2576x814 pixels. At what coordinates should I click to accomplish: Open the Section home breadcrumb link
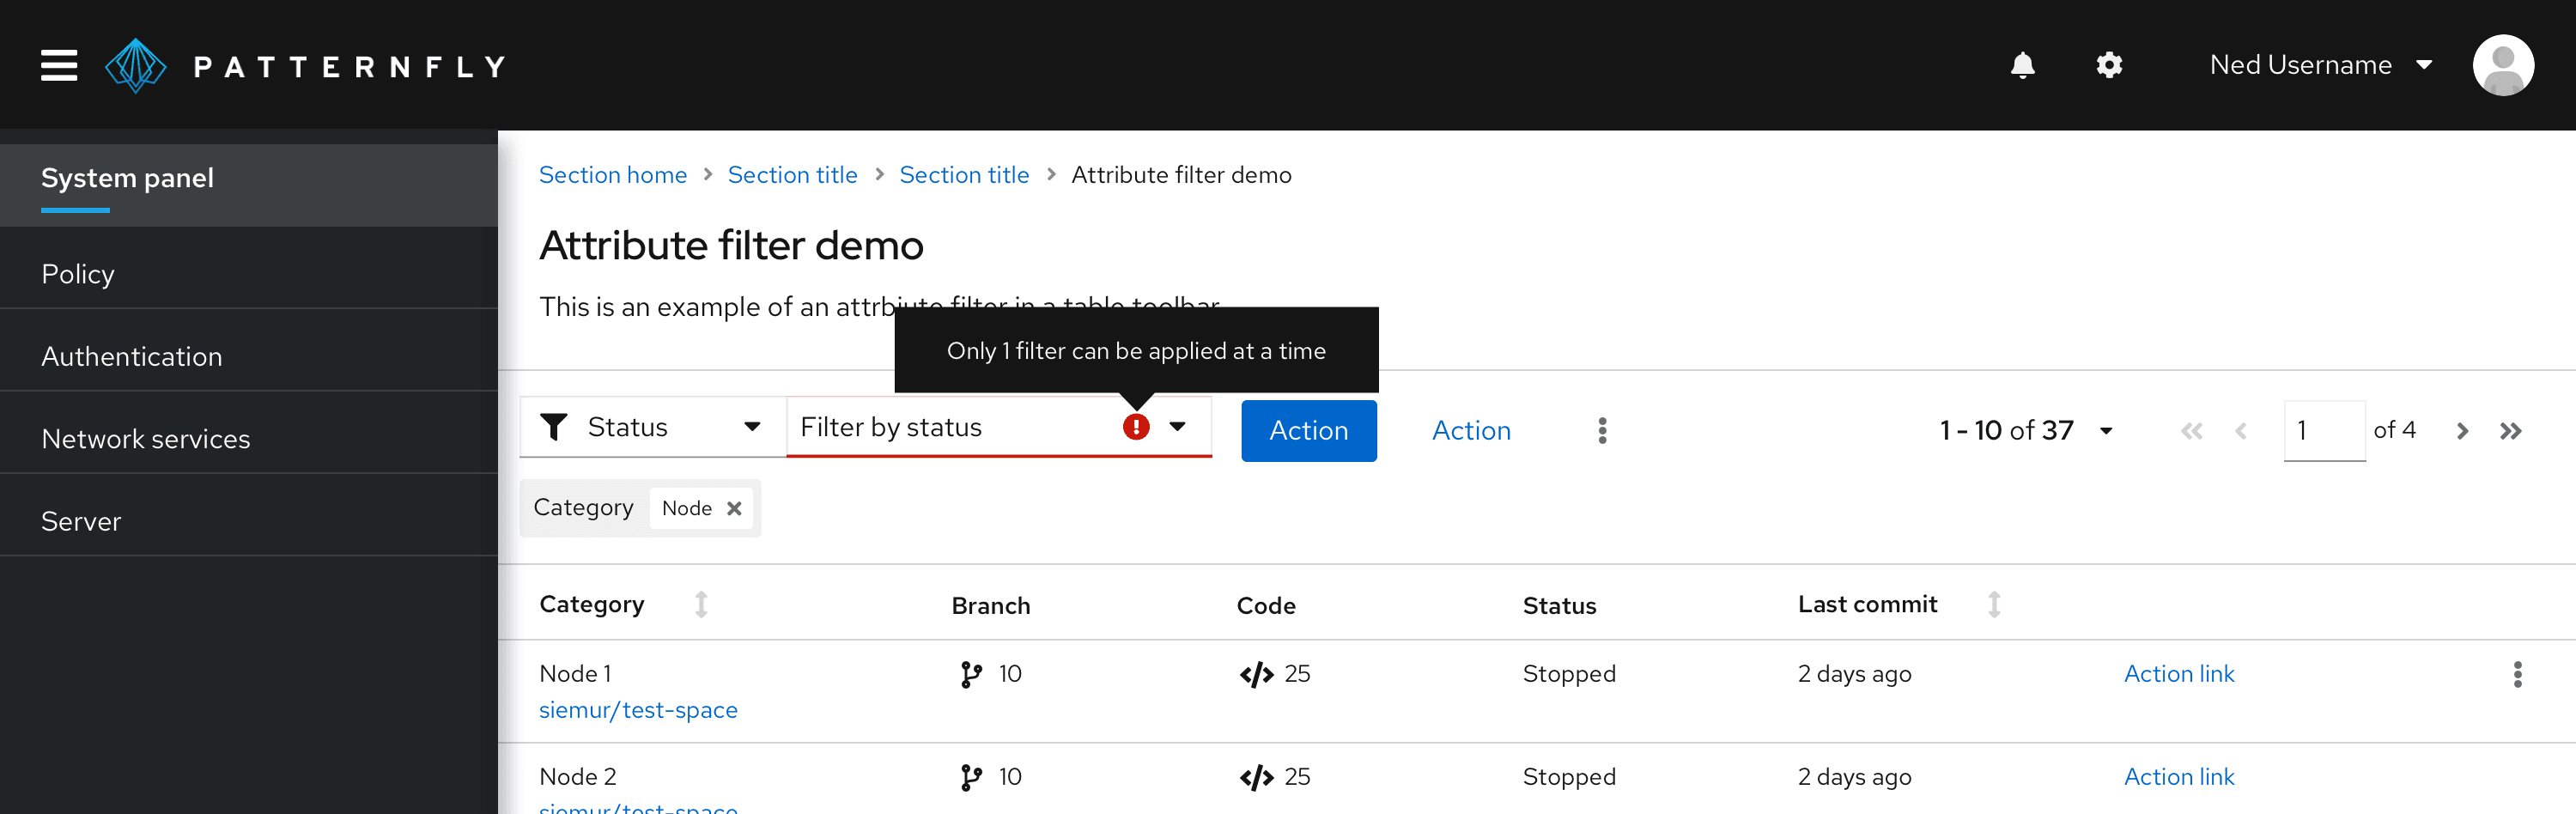point(612,175)
